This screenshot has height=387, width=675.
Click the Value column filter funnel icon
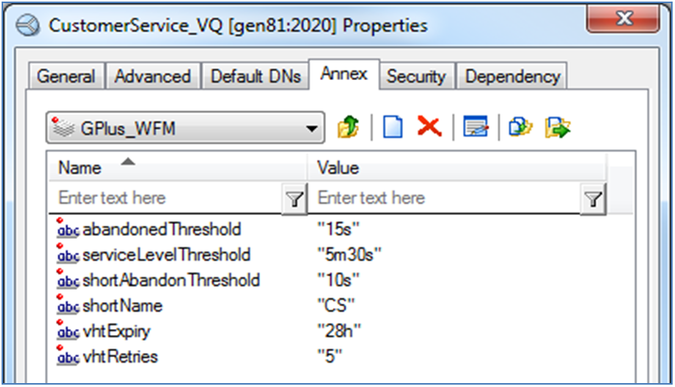[593, 198]
